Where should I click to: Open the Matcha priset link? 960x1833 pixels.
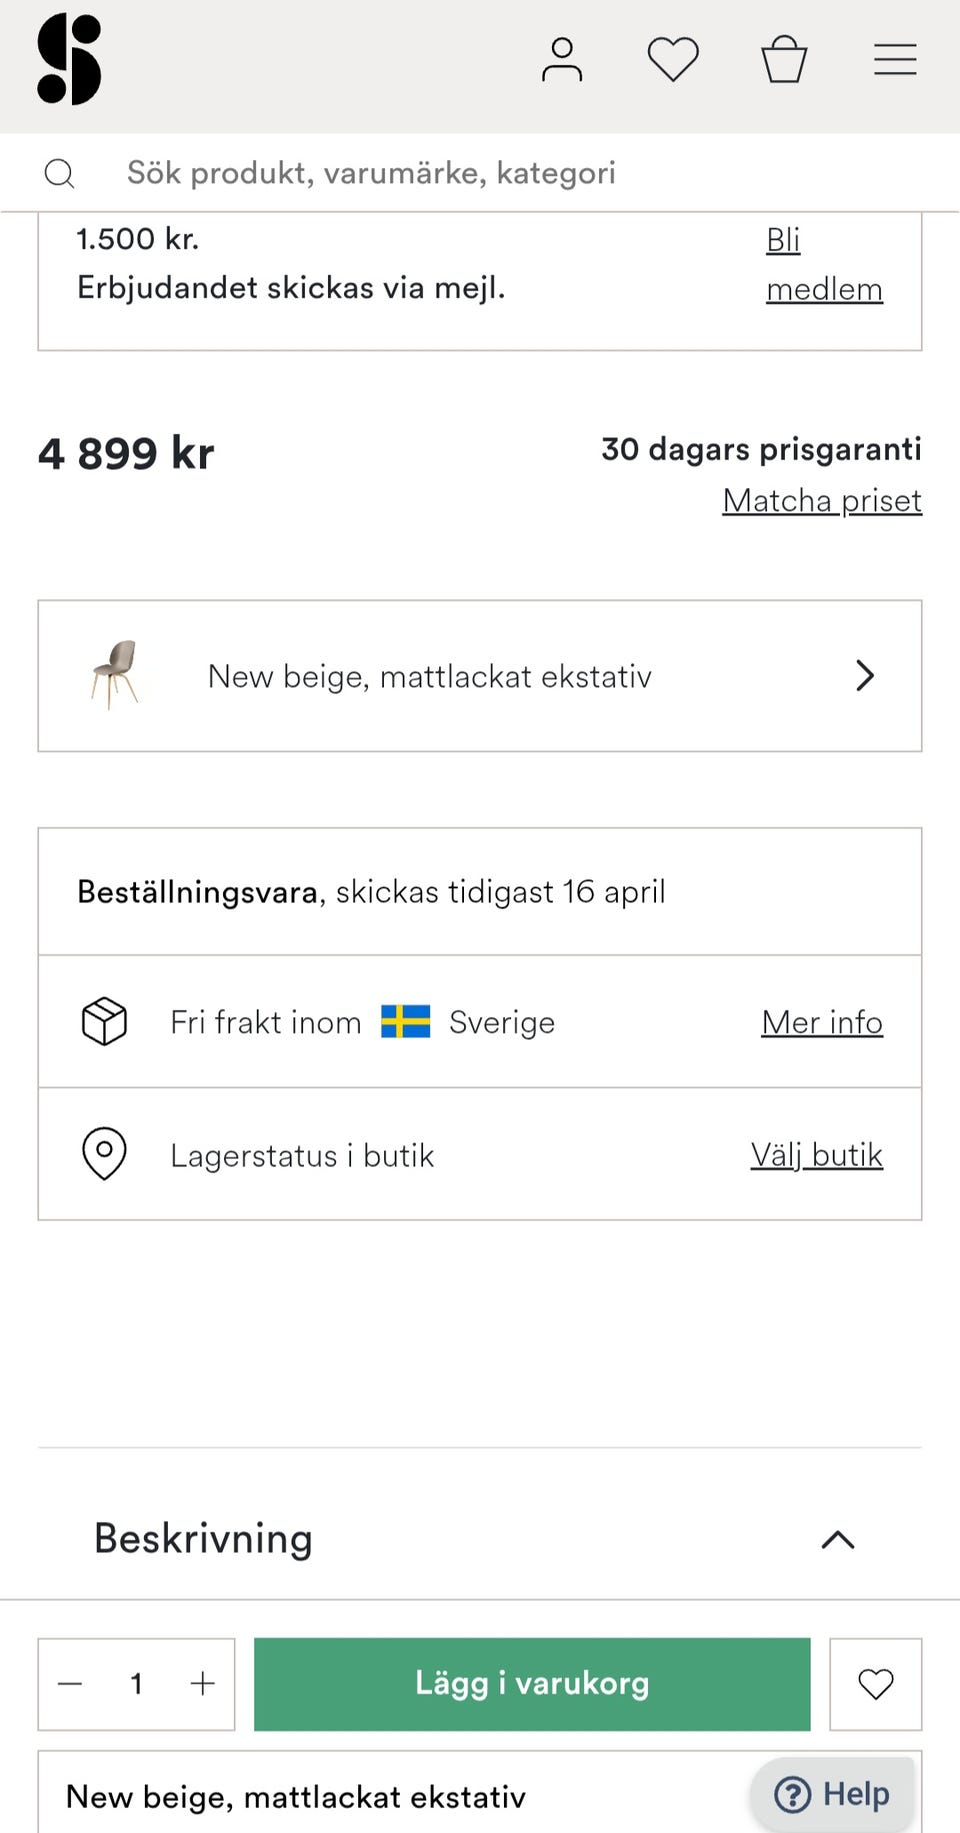[821, 501]
